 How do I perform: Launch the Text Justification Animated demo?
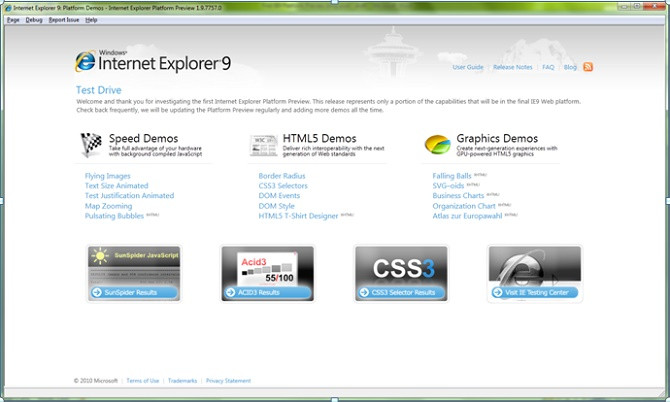[129, 196]
